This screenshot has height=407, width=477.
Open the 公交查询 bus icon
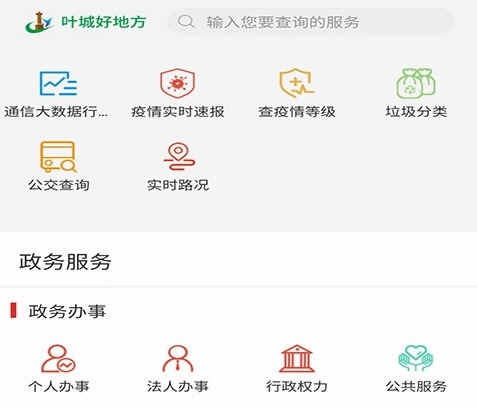pos(58,157)
